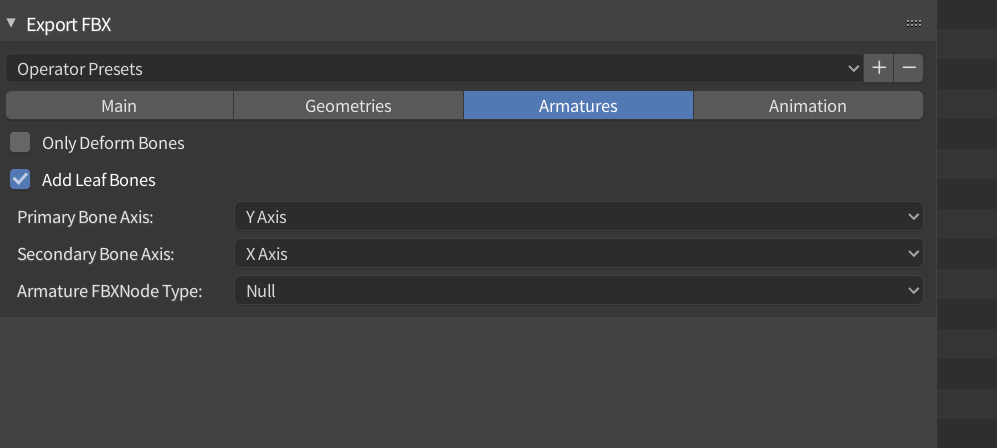This screenshot has height=448, width=997.
Task: Open Primary Bone Axis dropdown
Action: pyautogui.click(x=578, y=216)
